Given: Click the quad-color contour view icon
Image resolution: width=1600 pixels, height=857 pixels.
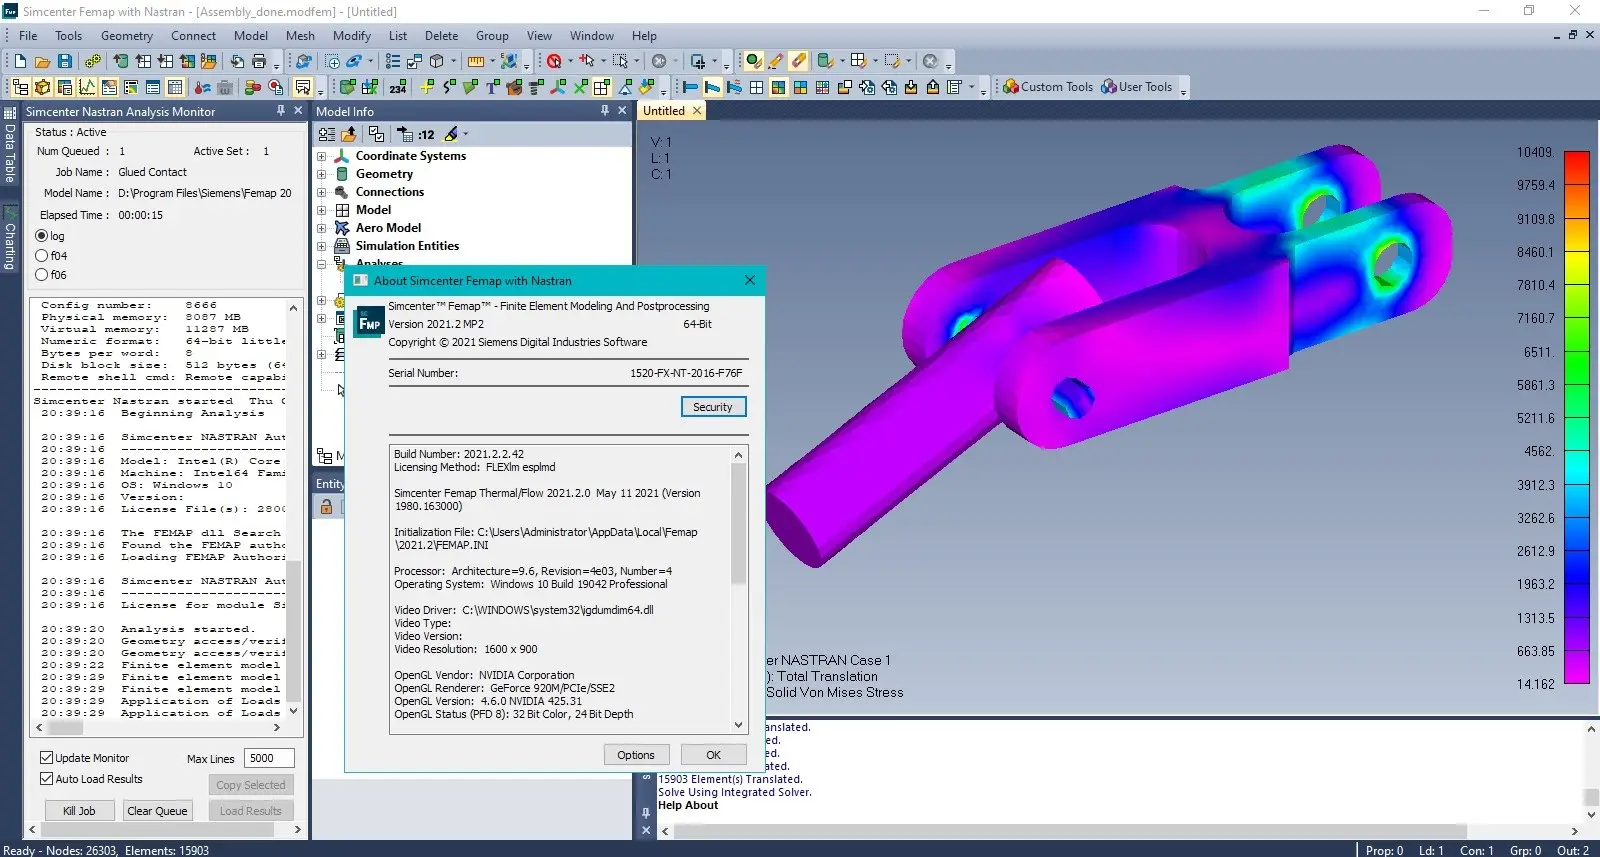Looking at the screenshot, I should [x=778, y=87].
